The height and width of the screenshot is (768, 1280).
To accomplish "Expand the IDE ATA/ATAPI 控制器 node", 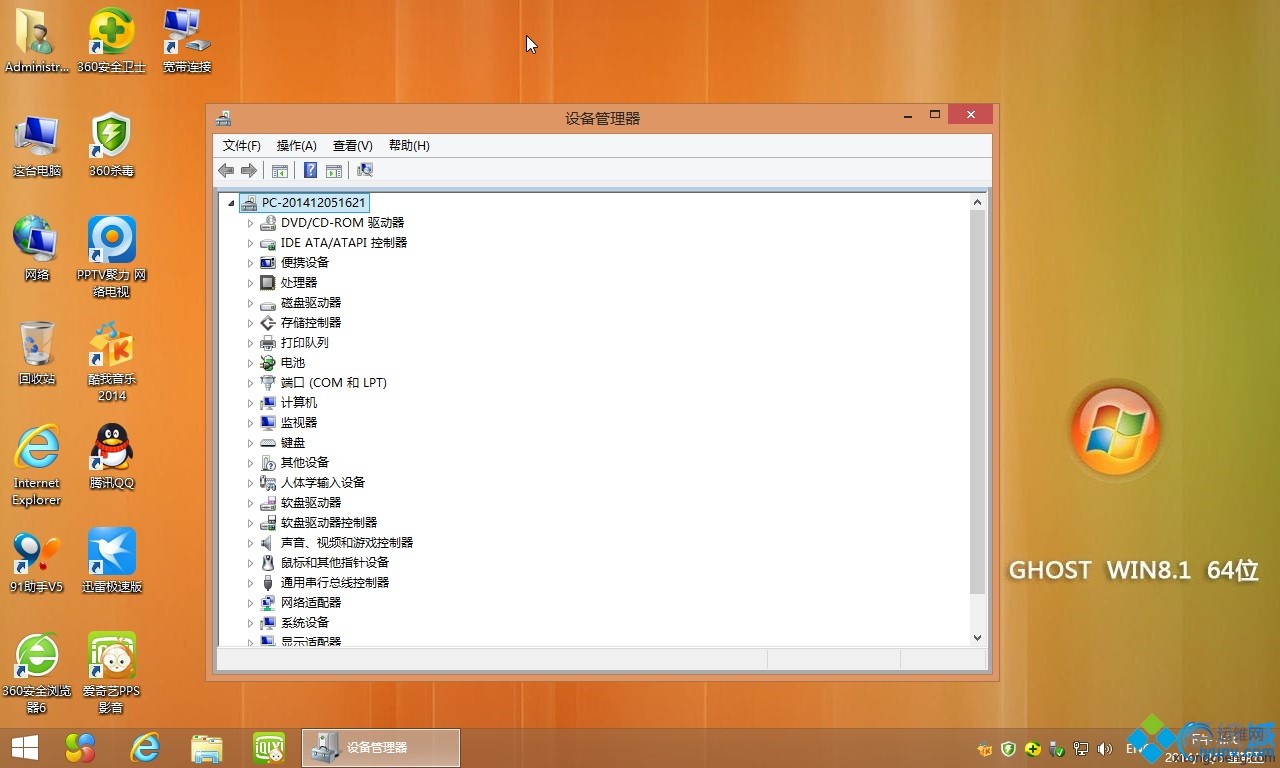I will click(x=251, y=243).
